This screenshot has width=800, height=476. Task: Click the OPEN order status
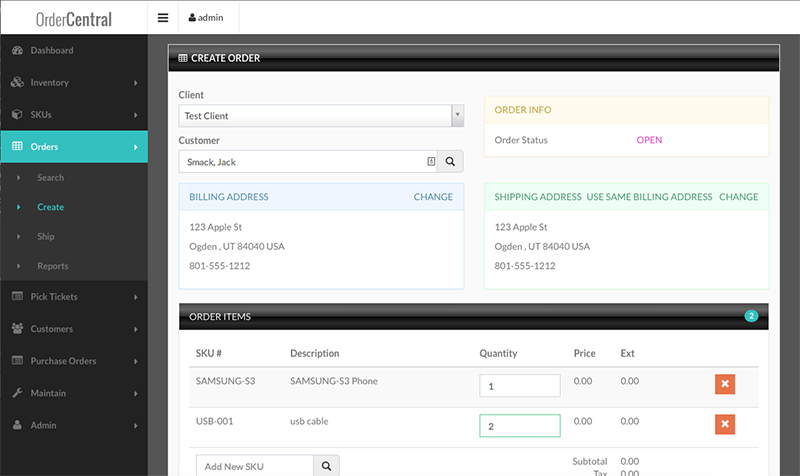[x=649, y=140]
